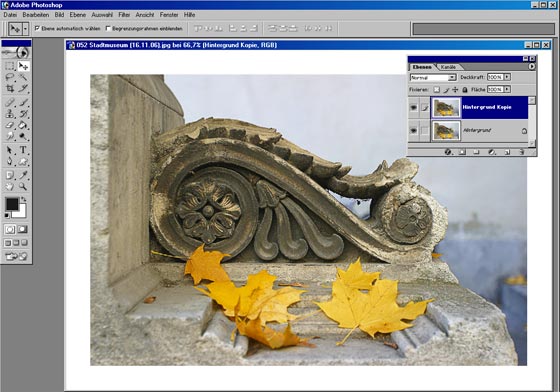The width and height of the screenshot is (560, 392).
Task: Create new layer icon in Ebenen panel
Action: pyautogui.click(x=507, y=152)
